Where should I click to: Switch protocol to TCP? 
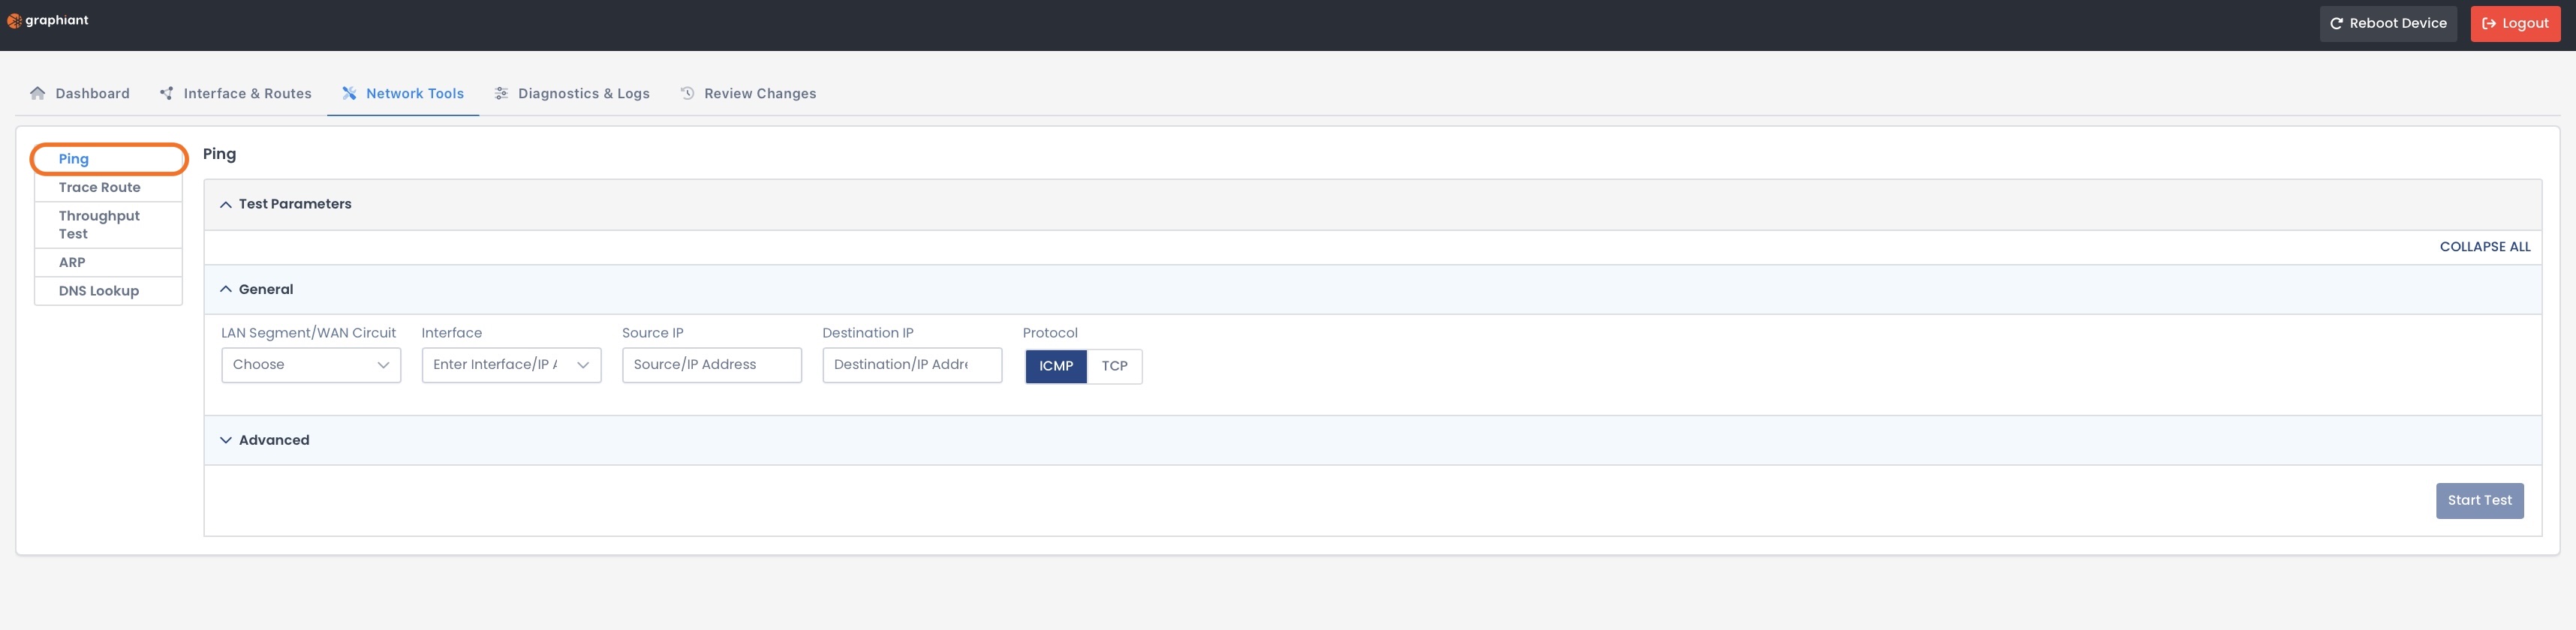pyautogui.click(x=1114, y=366)
